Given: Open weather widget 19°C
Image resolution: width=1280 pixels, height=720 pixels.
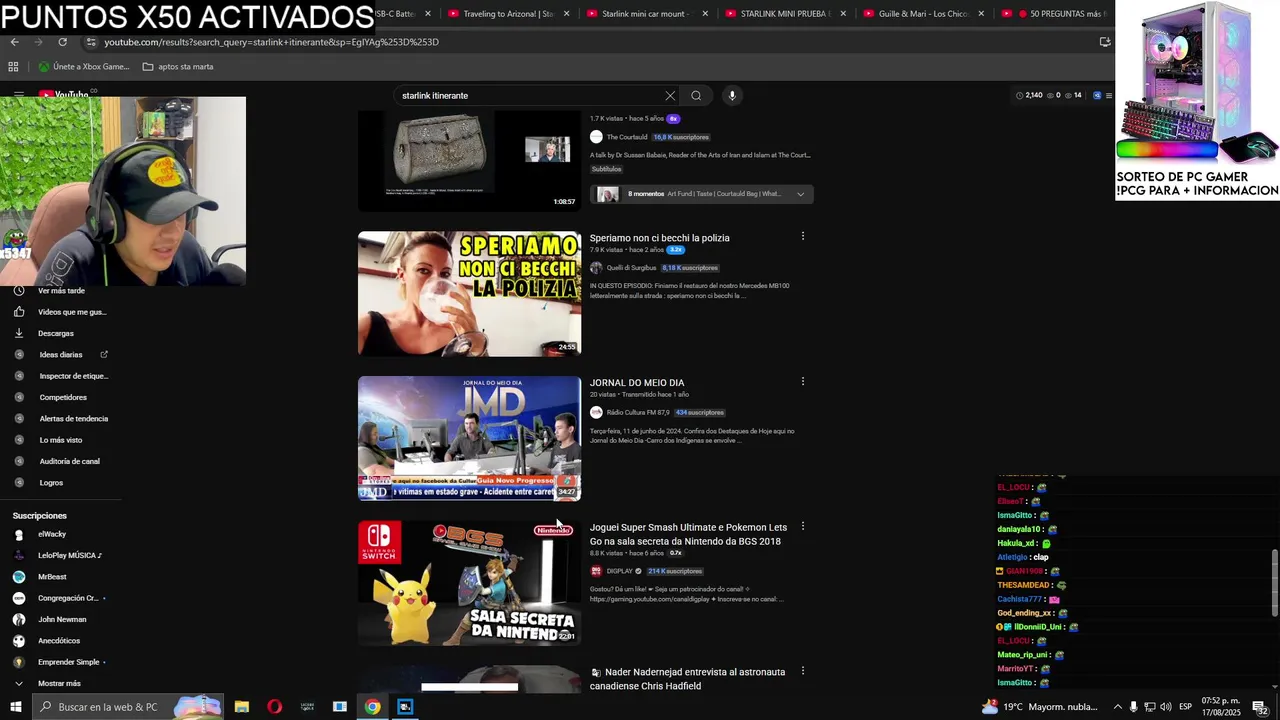Looking at the screenshot, I should [x=1039, y=707].
